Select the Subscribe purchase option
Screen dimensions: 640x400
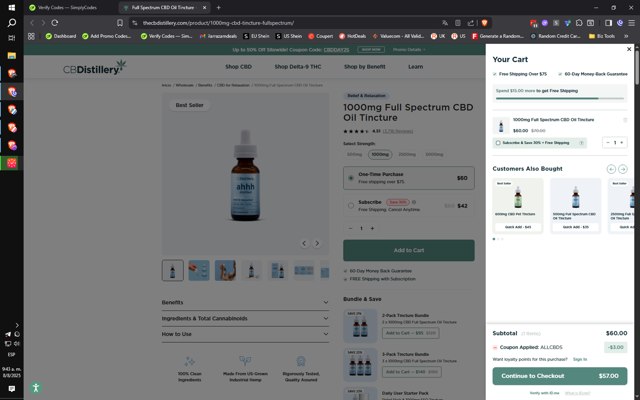coord(409,206)
